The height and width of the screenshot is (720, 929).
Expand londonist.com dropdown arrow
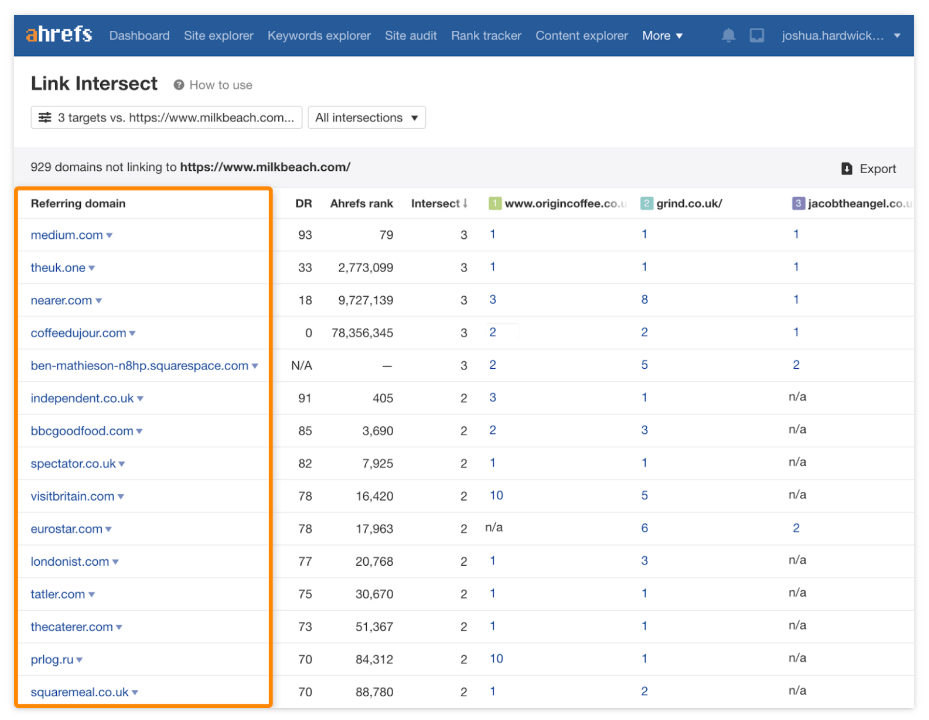[x=115, y=561]
